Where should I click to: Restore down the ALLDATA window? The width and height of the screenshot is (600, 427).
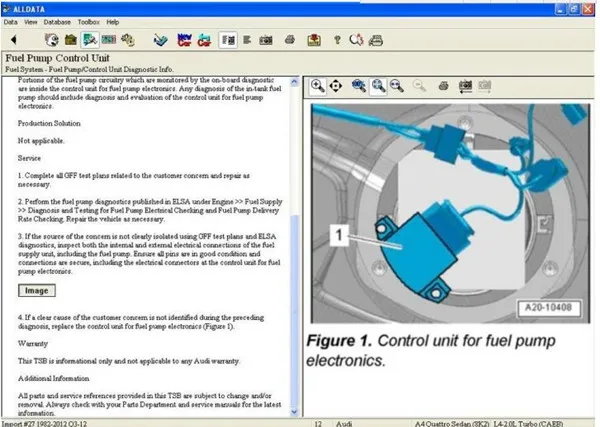[x=574, y=9]
